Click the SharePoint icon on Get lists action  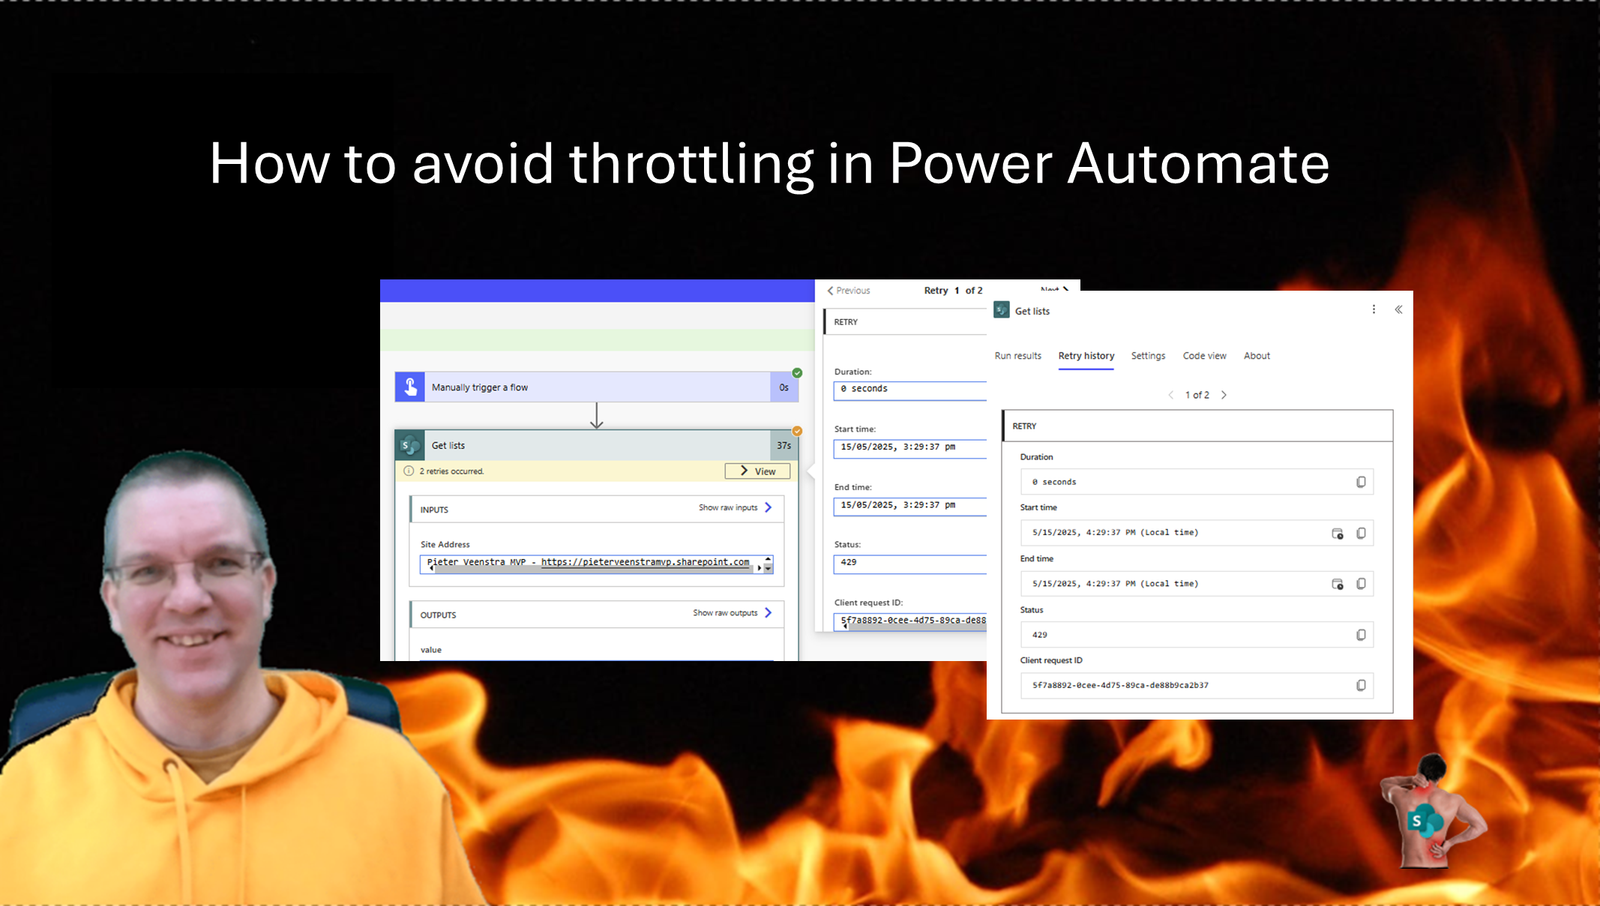410,445
